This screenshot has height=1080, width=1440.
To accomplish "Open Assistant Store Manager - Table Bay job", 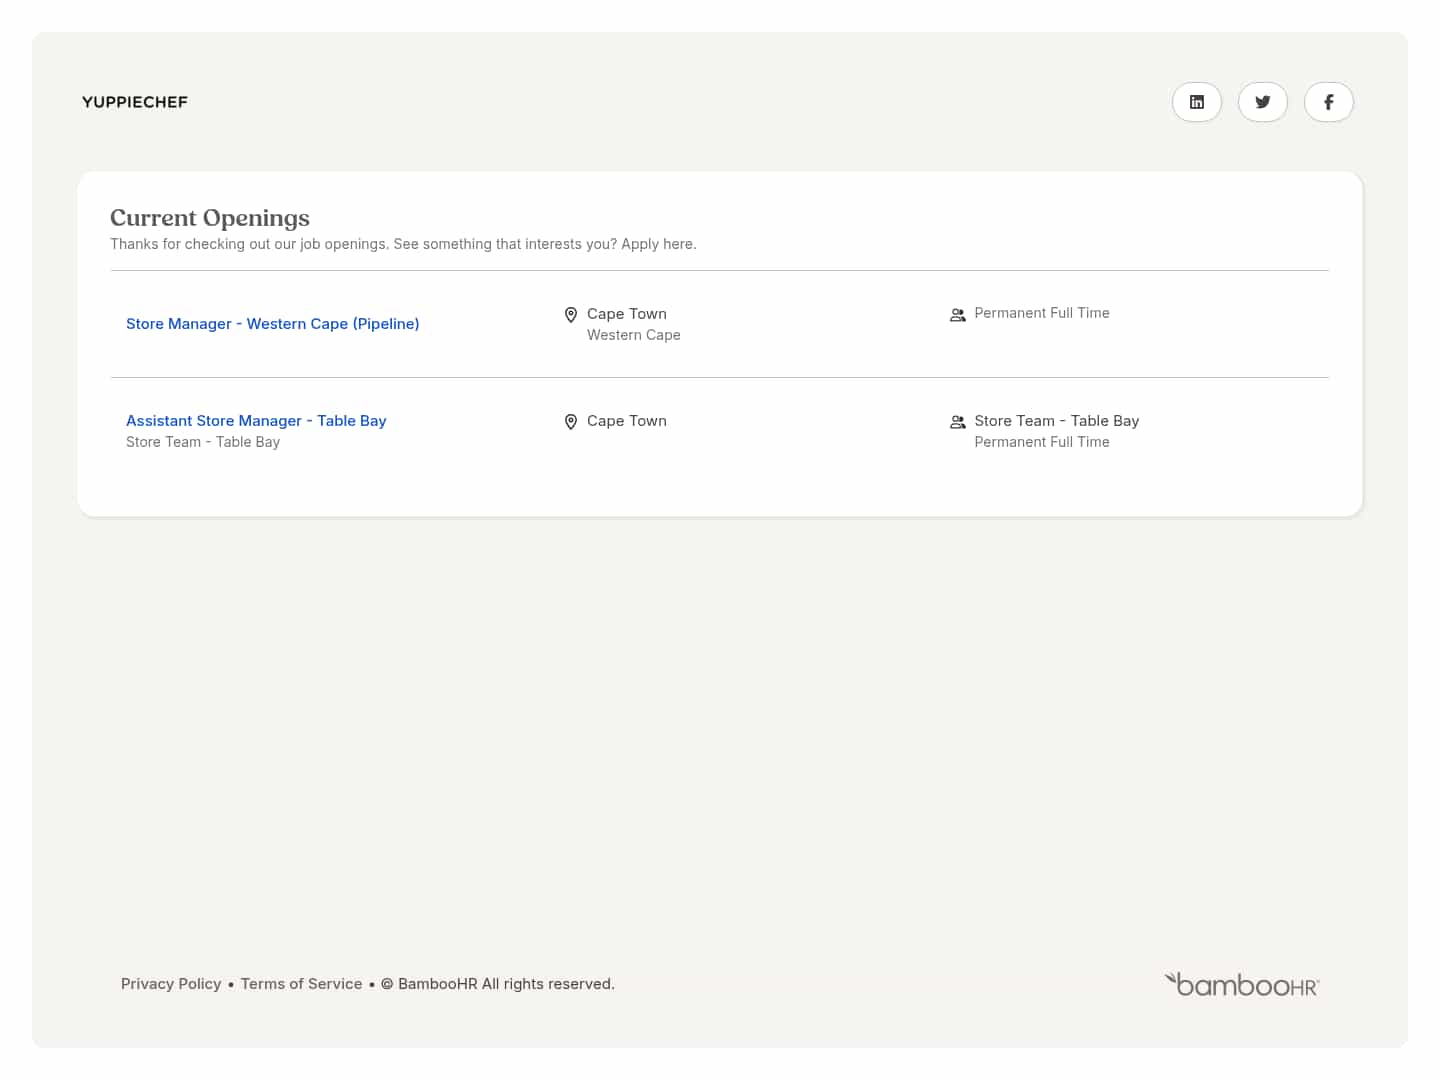I will tap(256, 421).
